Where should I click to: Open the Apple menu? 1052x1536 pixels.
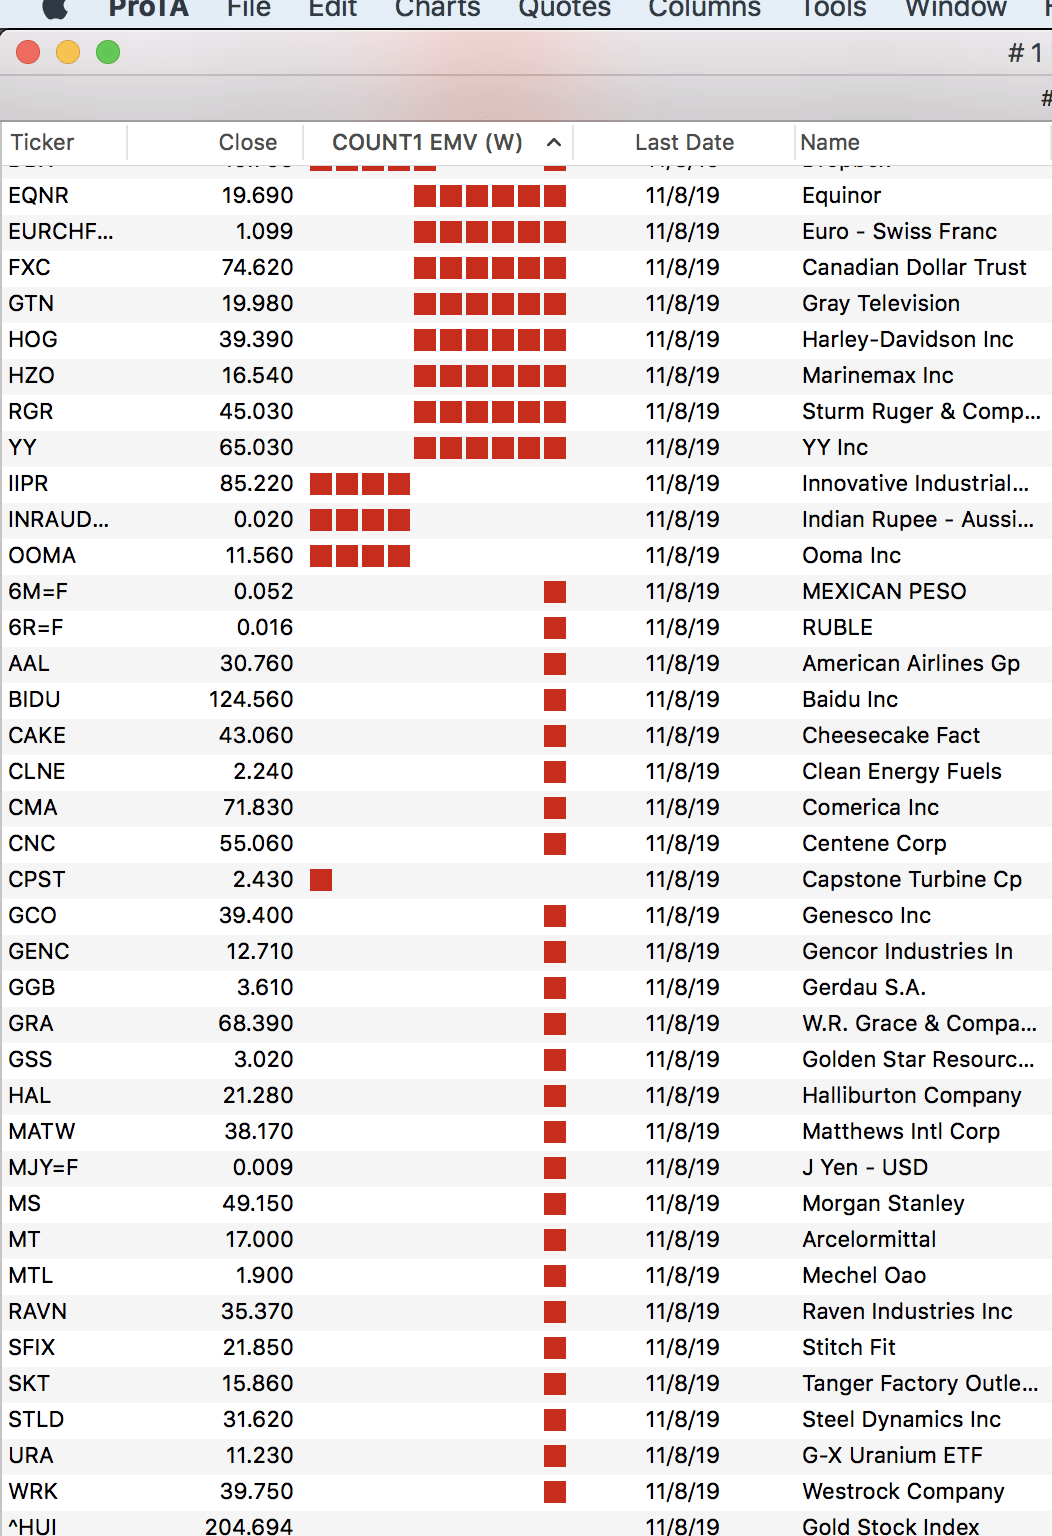pyautogui.click(x=54, y=8)
